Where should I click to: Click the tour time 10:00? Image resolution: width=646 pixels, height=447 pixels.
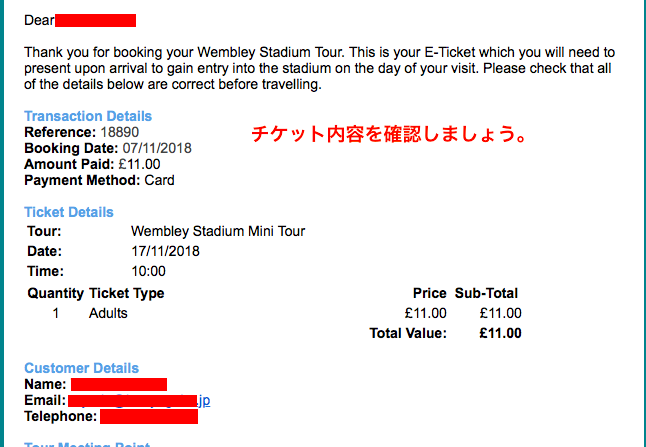pyautogui.click(x=148, y=271)
